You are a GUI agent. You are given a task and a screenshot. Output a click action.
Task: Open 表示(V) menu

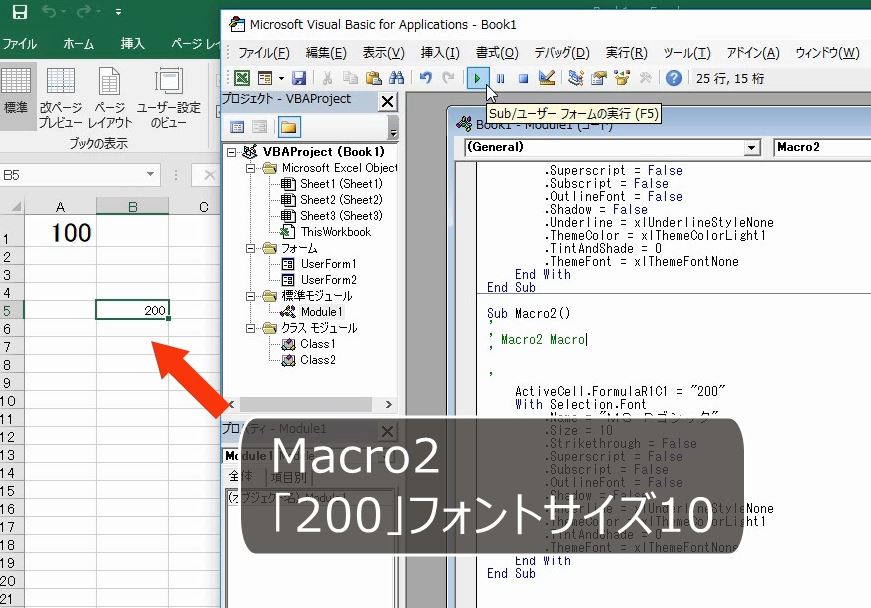point(383,53)
